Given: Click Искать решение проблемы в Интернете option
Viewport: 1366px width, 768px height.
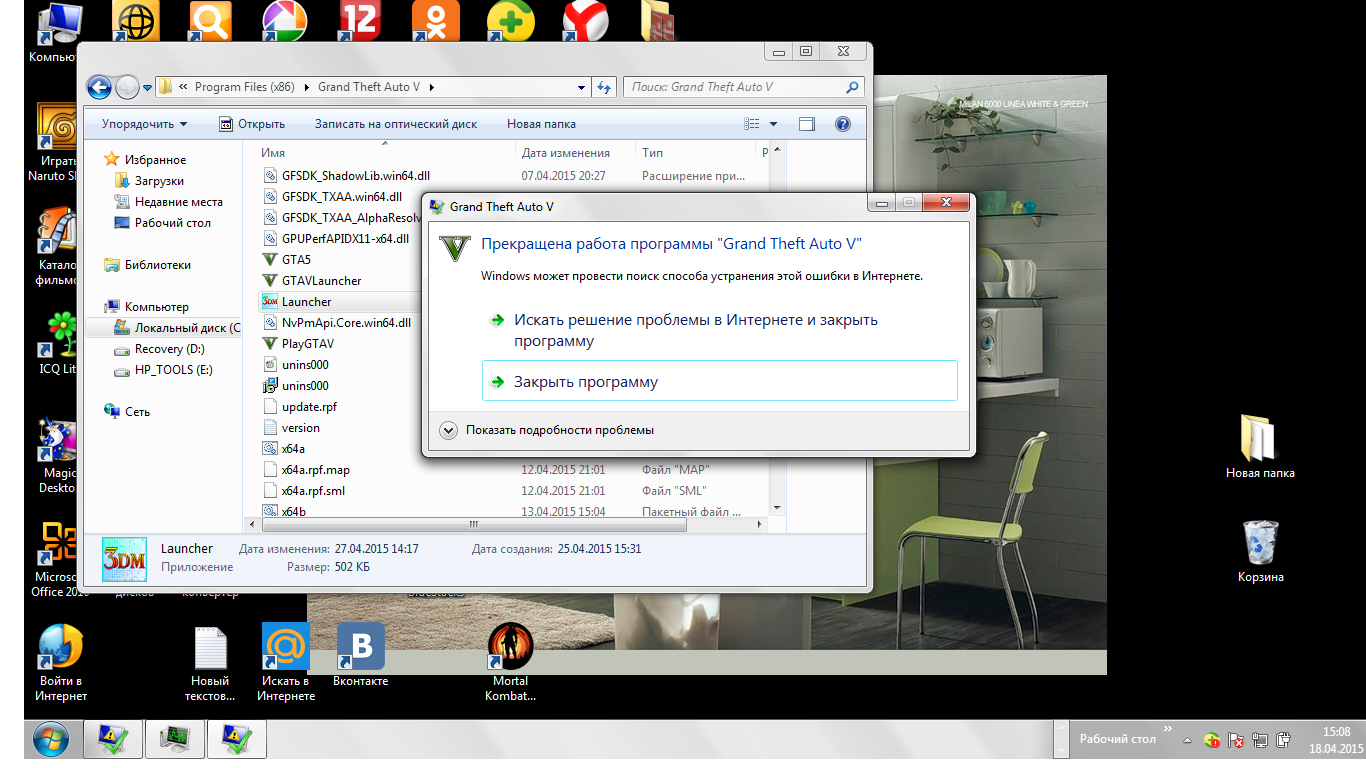Looking at the screenshot, I should coord(717,330).
